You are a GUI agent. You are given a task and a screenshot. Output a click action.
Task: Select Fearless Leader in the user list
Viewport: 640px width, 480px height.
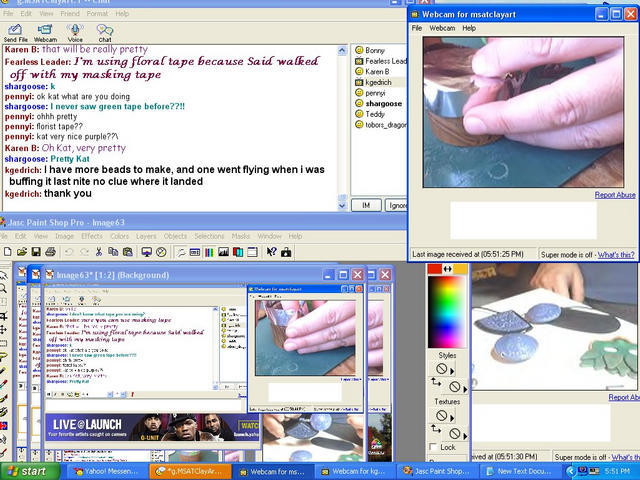click(381, 61)
